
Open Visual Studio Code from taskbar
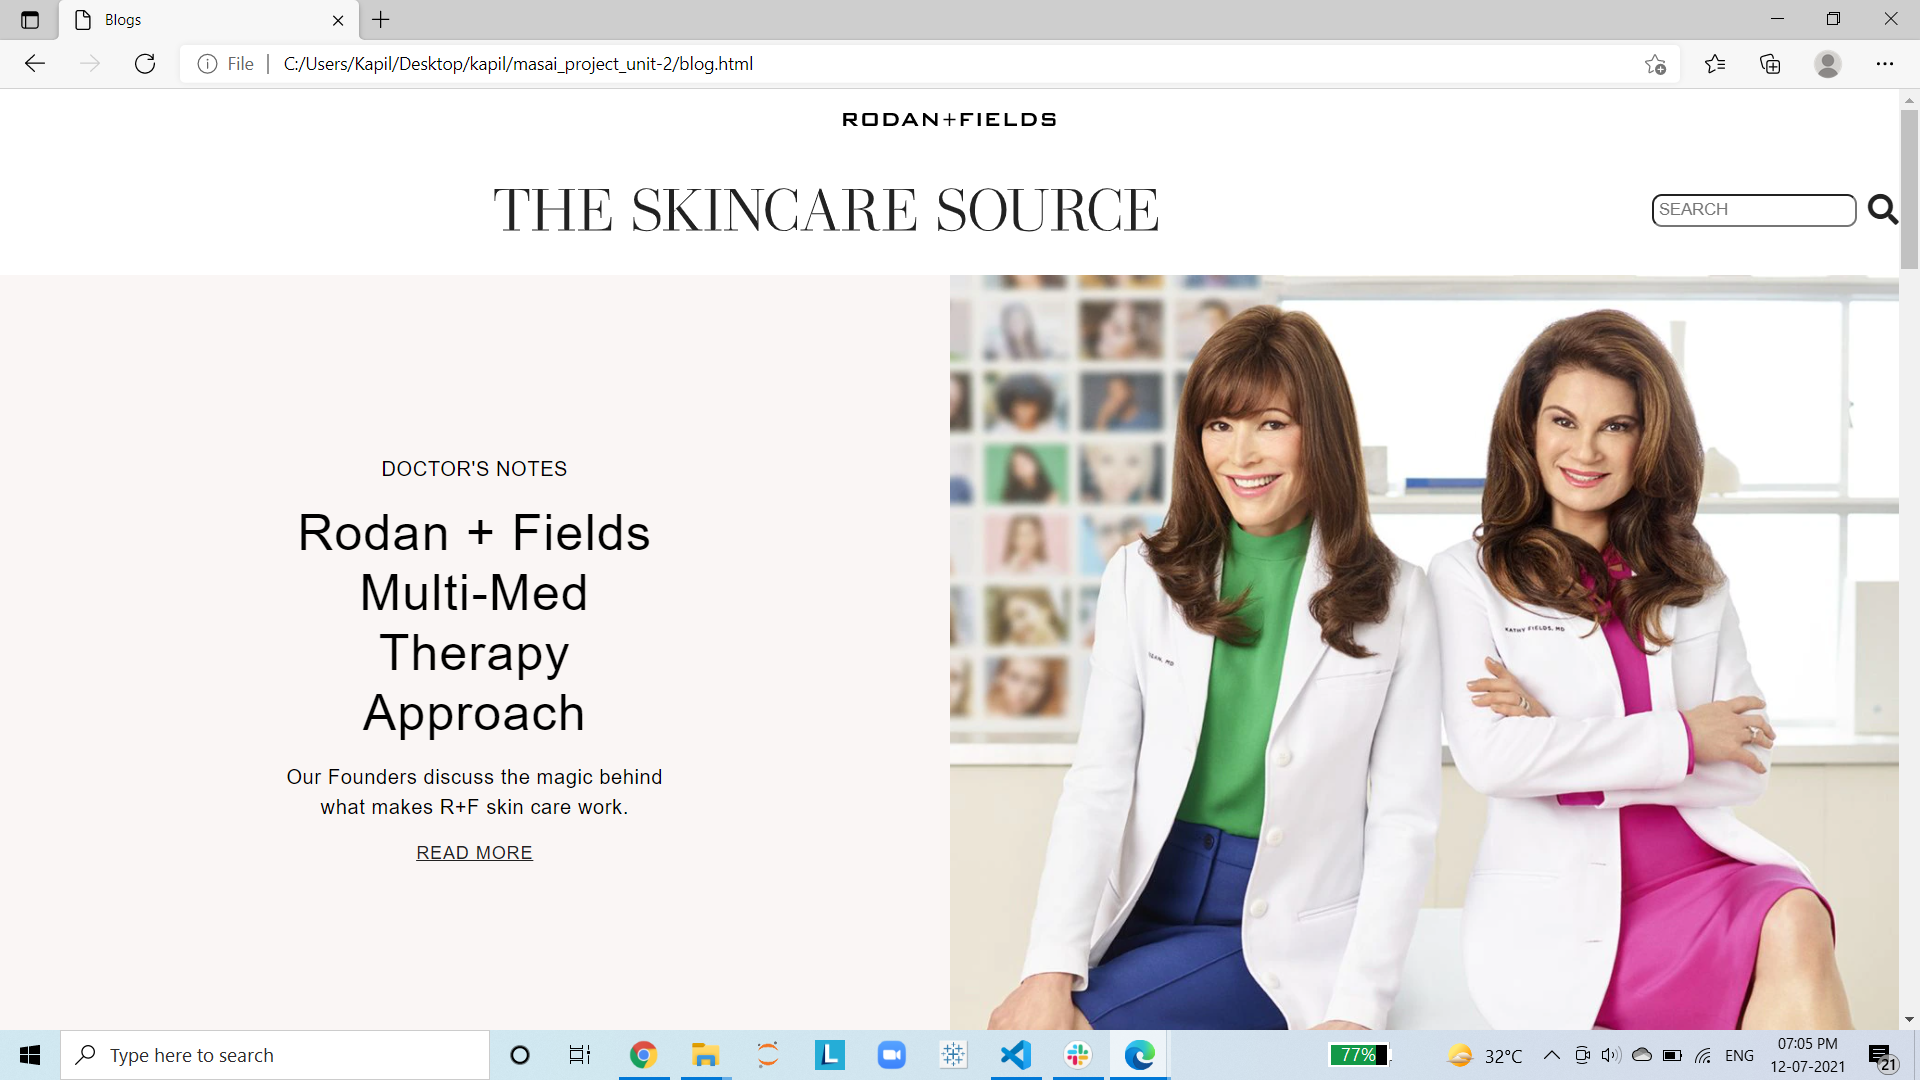(1015, 1055)
